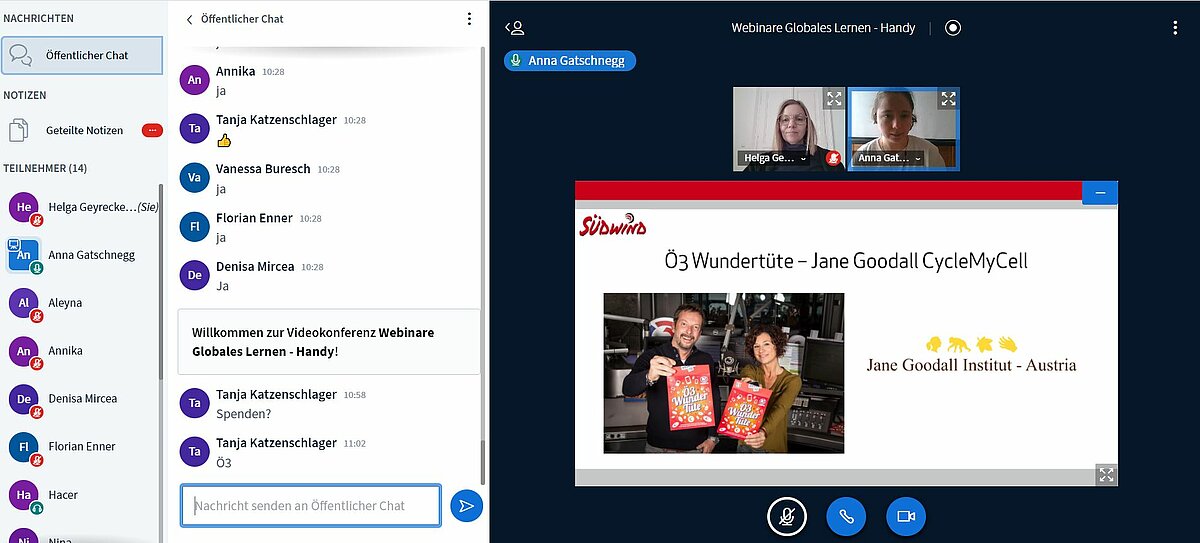Click the recording indicator next to title
The image size is (1200, 543).
(953, 28)
